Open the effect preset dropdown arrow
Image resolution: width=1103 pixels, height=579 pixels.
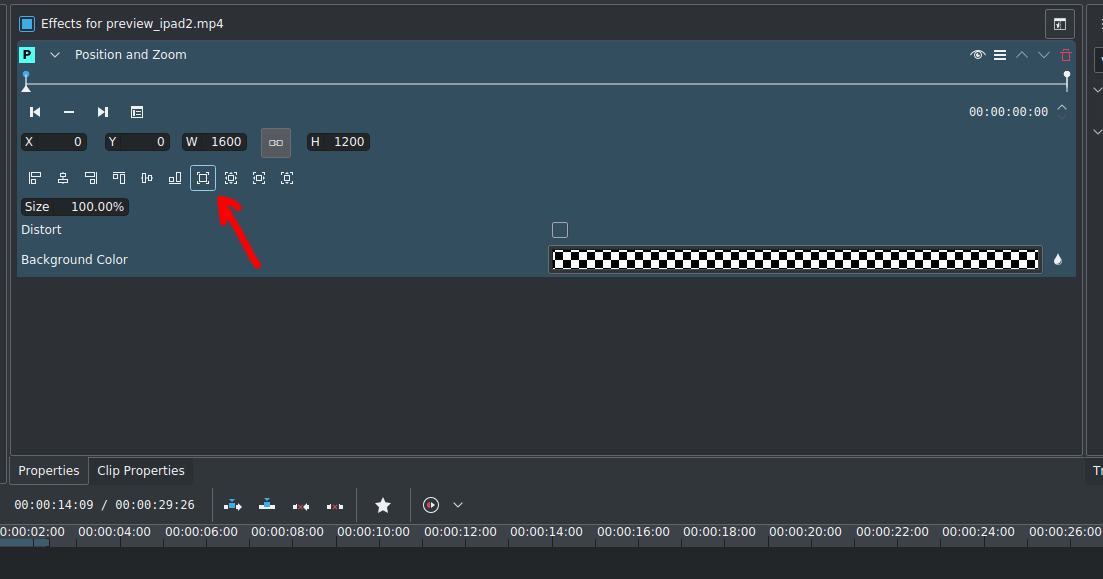pyautogui.click(x=55, y=55)
